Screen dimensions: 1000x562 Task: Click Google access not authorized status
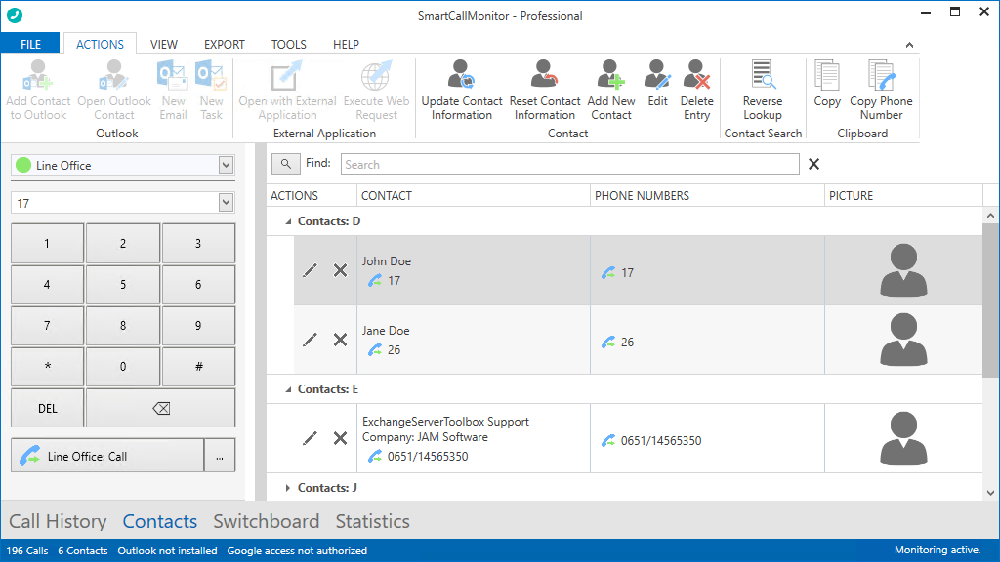(297, 551)
